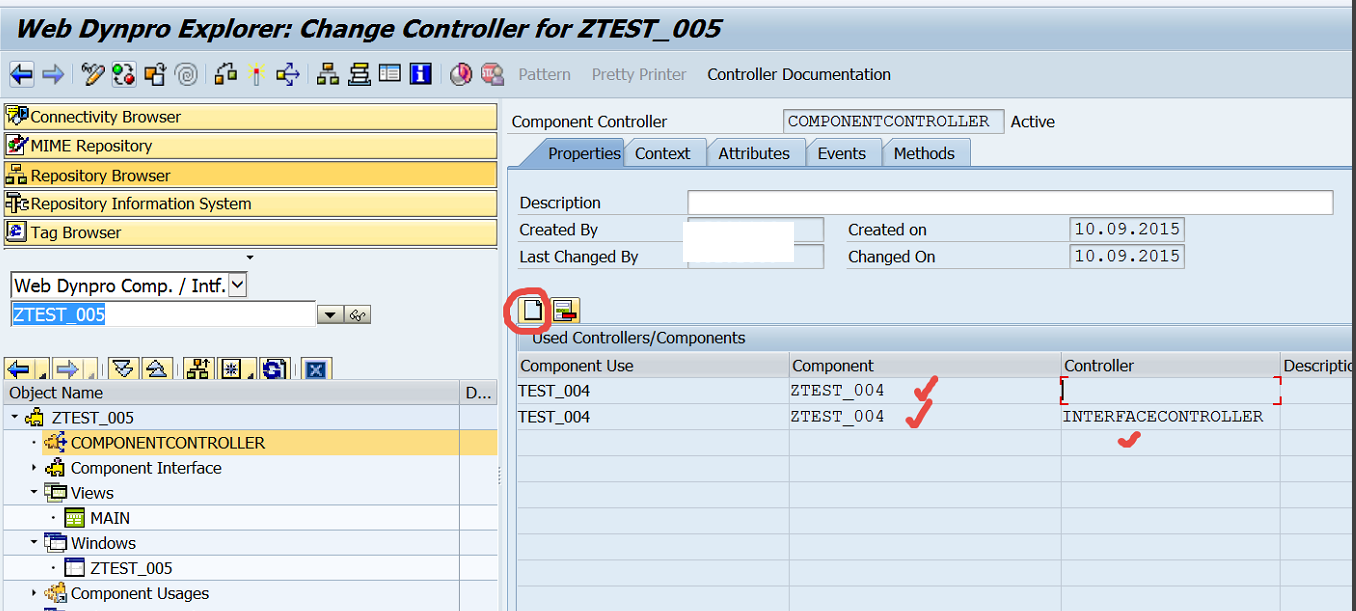
Task: Open the Methods tab
Action: click(924, 152)
